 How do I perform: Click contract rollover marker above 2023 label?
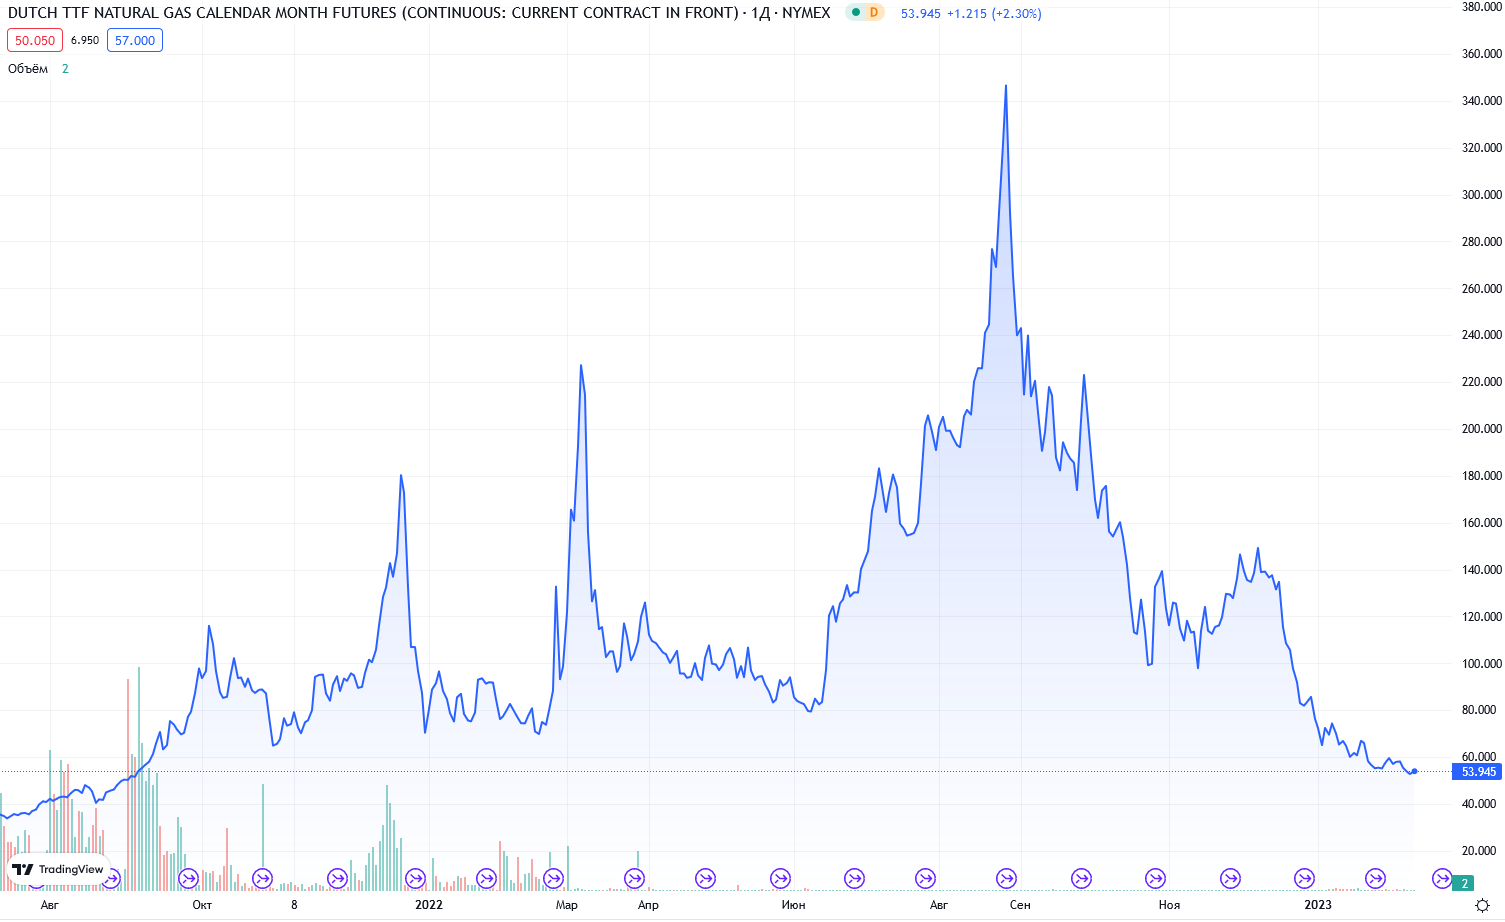click(1304, 878)
